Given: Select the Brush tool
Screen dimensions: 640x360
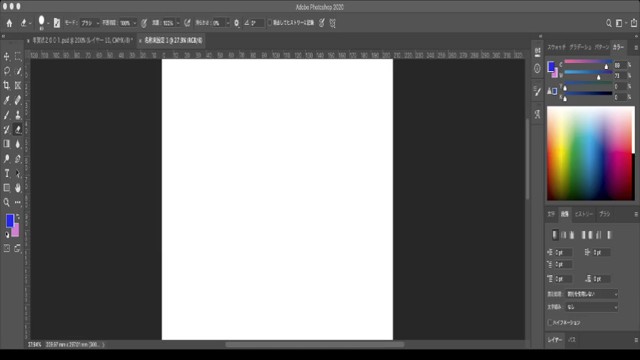Looking at the screenshot, I should pos(7,115).
